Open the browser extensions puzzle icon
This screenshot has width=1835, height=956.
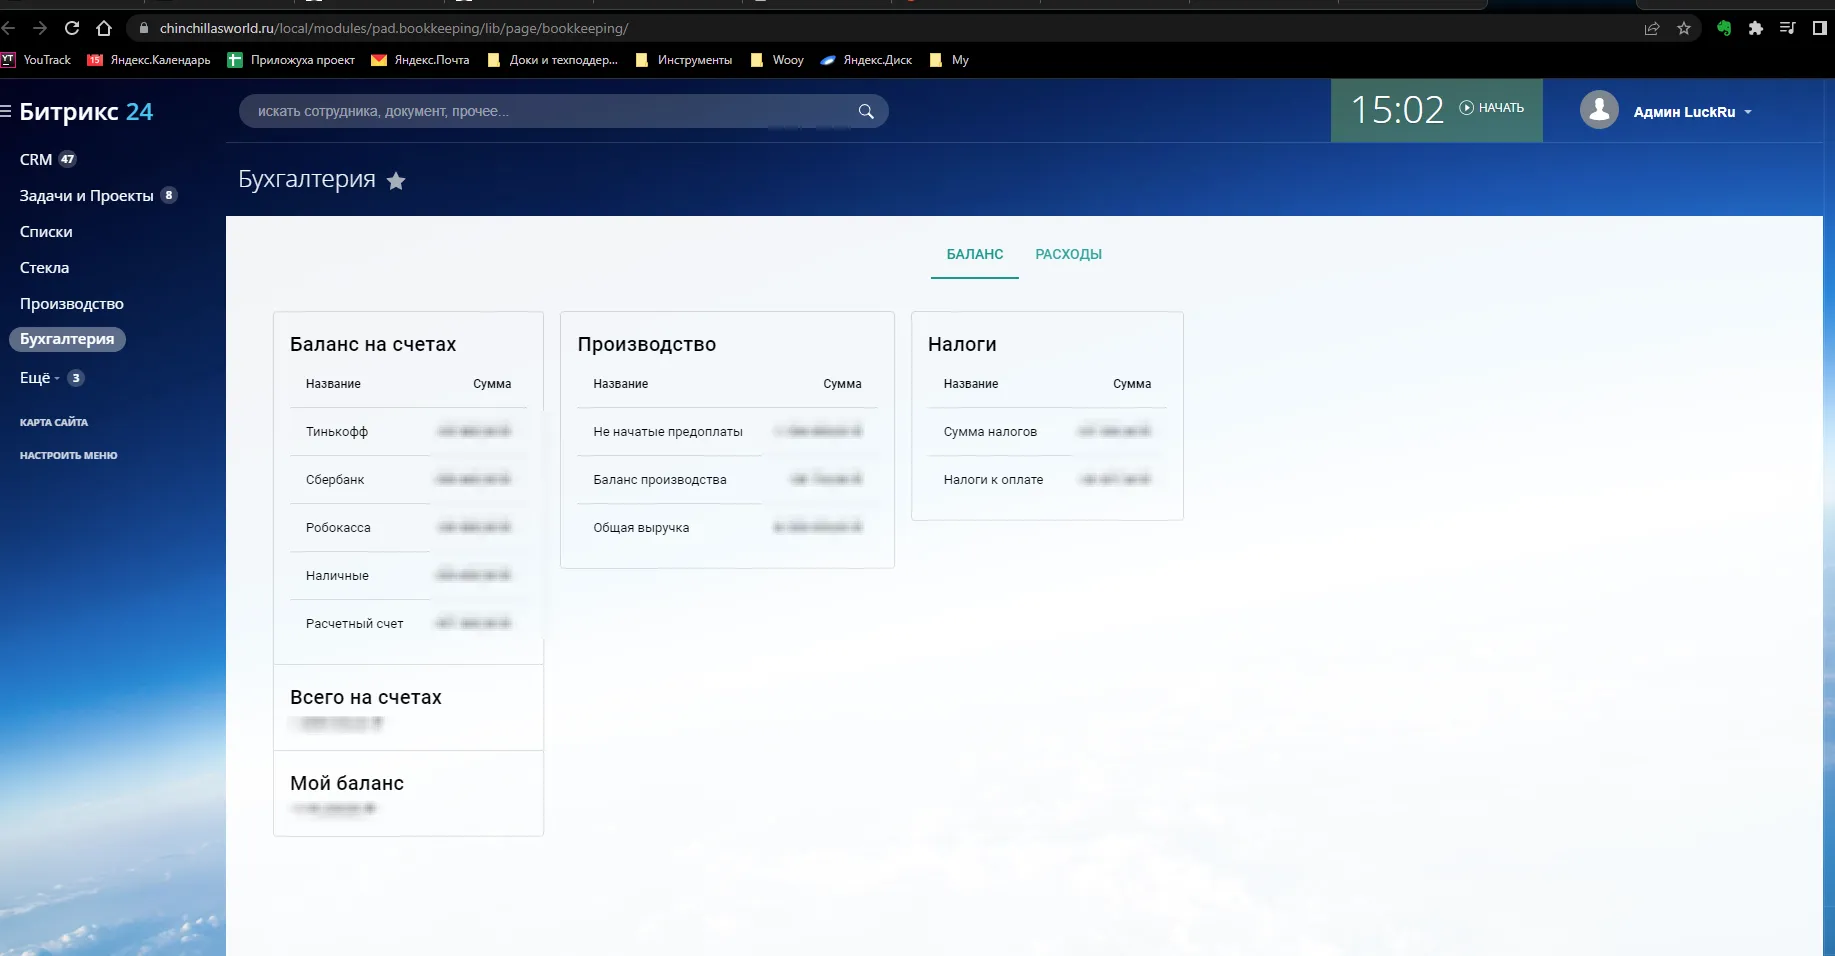1755,28
